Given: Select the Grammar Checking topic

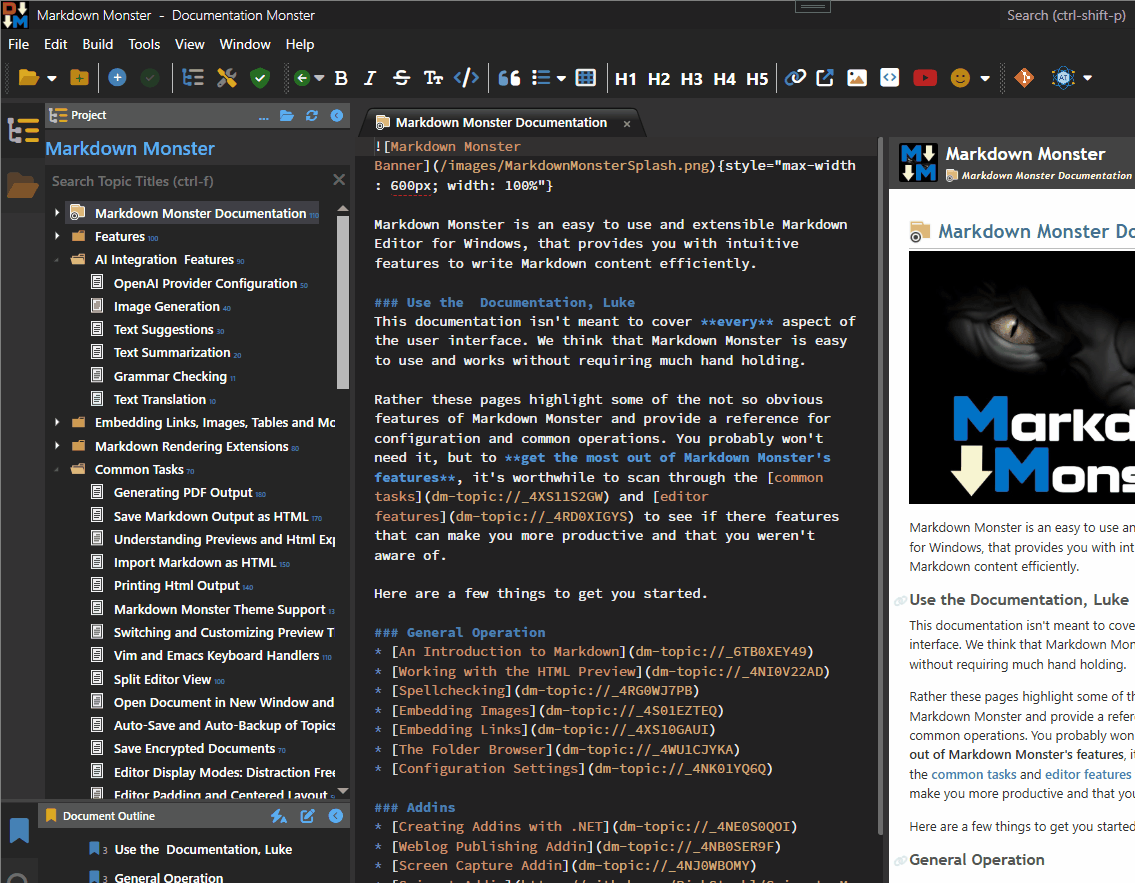Looking at the screenshot, I should pyautogui.click(x=170, y=376).
